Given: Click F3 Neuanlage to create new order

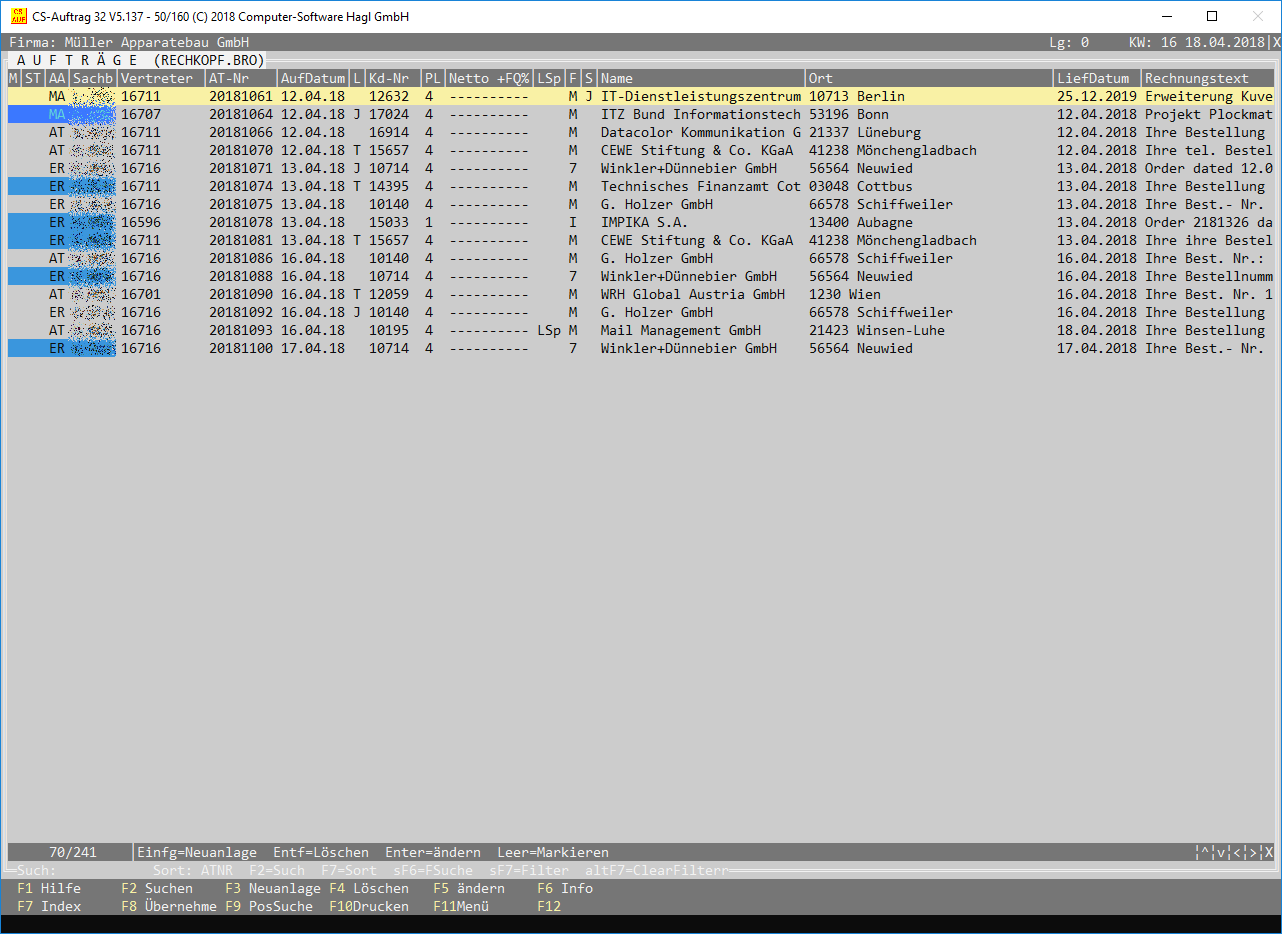Looking at the screenshot, I should (x=272, y=888).
